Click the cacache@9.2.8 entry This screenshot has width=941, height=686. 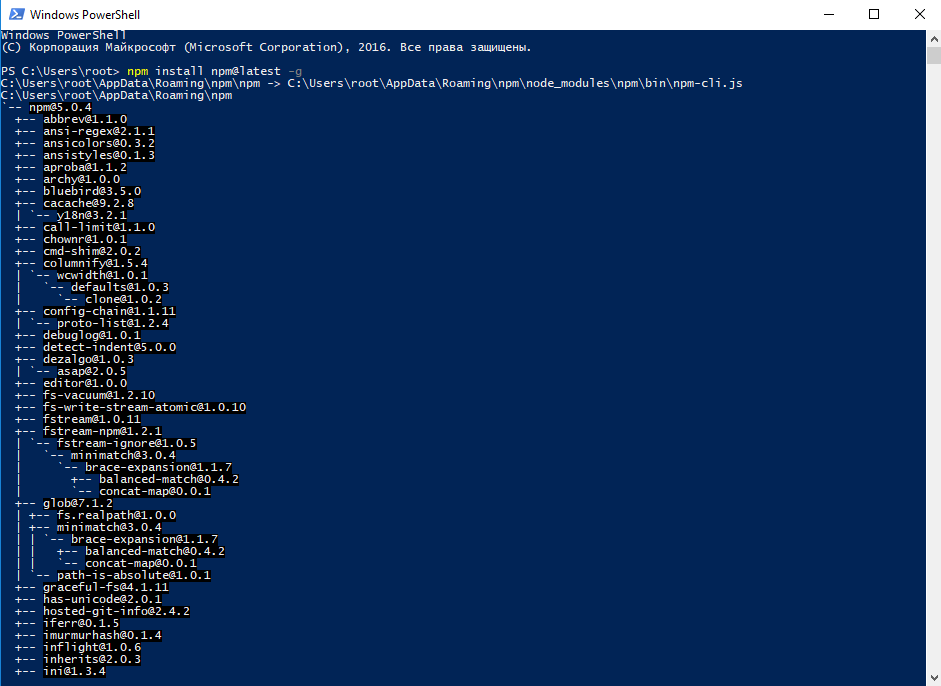[x=88, y=203]
